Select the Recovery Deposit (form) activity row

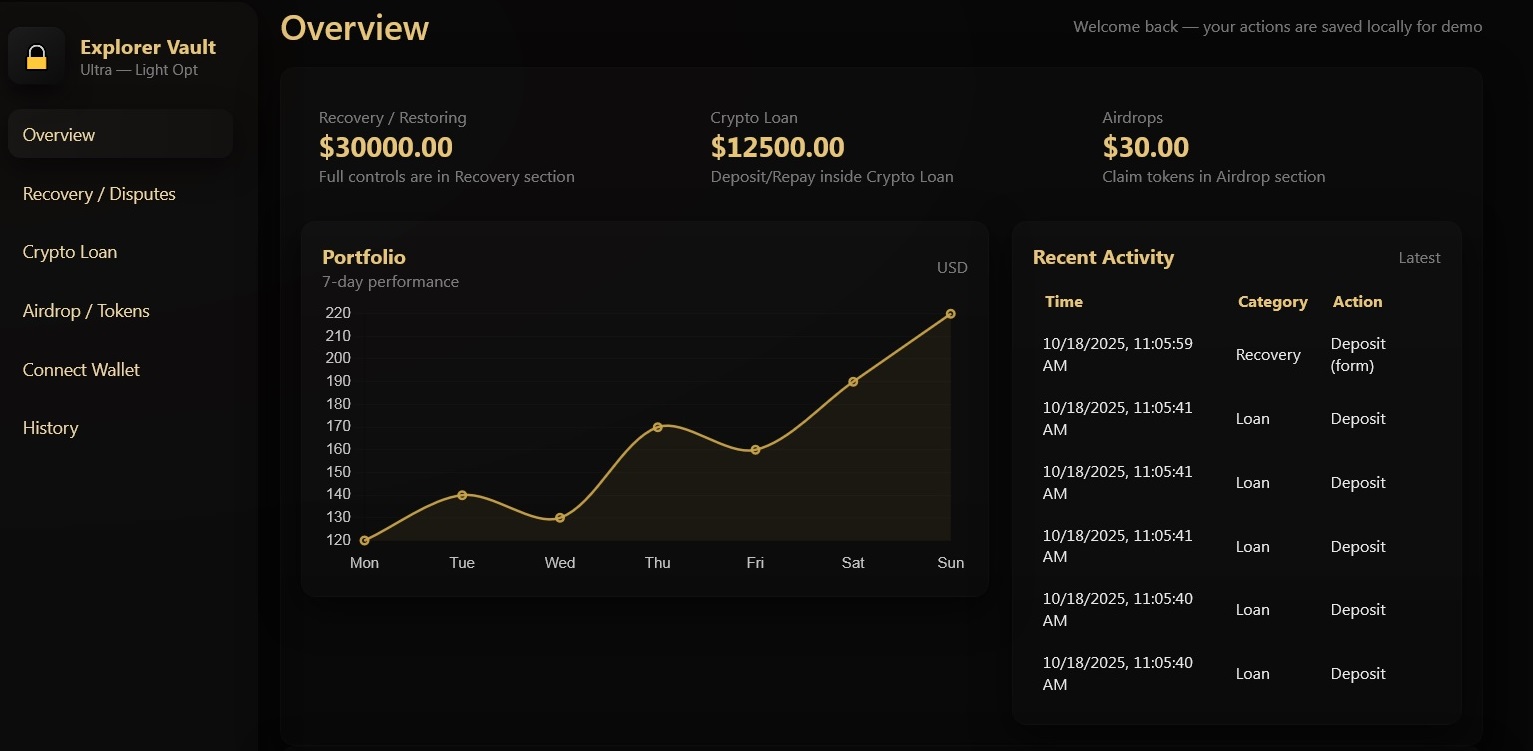(x=1236, y=355)
